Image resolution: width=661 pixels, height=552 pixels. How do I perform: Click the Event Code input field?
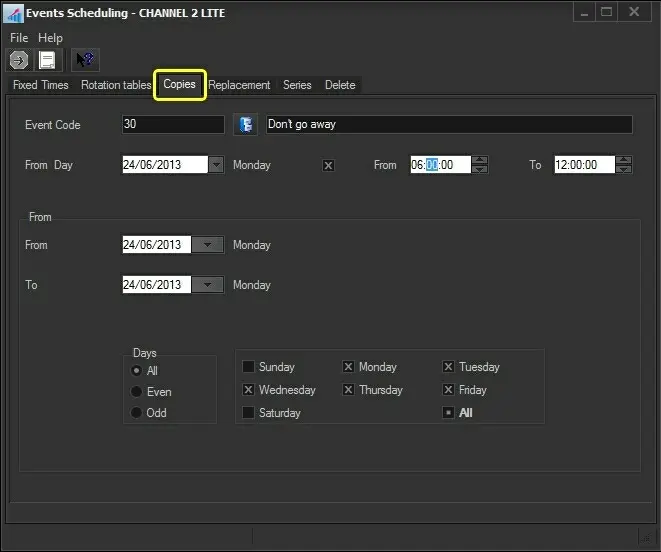173,125
